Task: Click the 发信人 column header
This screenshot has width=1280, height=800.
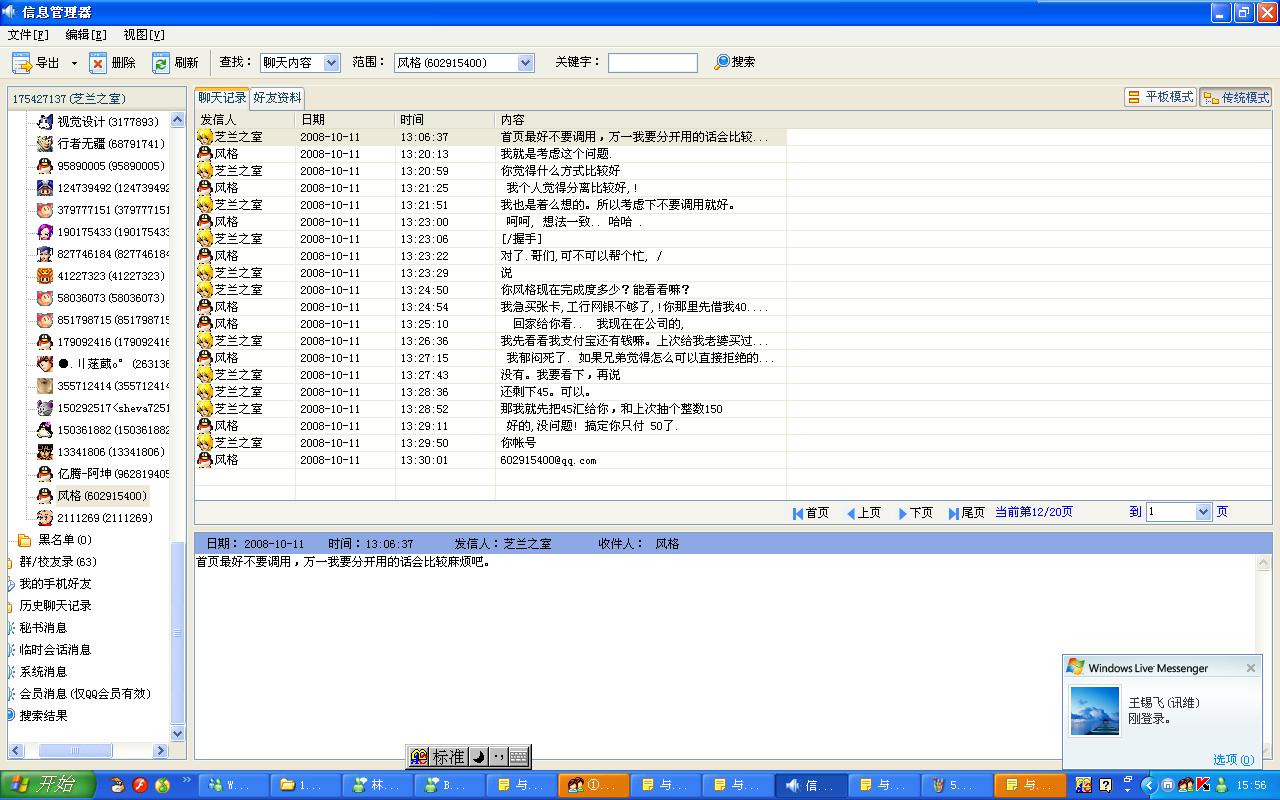Action: [x=245, y=119]
